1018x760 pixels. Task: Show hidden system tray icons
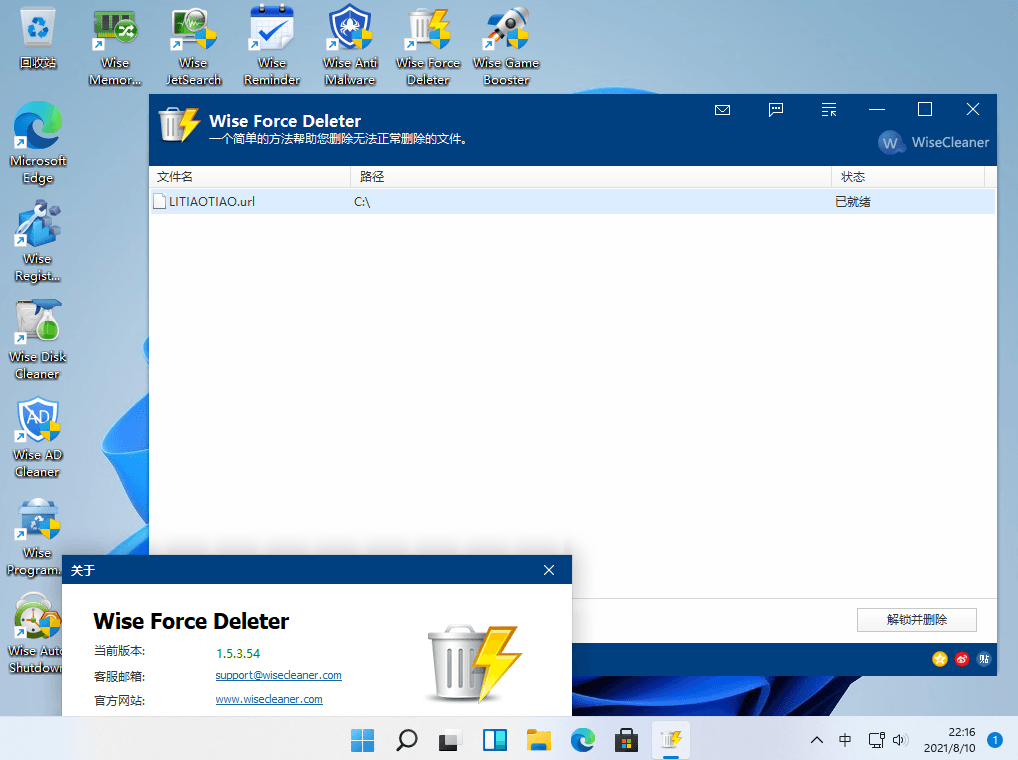(817, 740)
